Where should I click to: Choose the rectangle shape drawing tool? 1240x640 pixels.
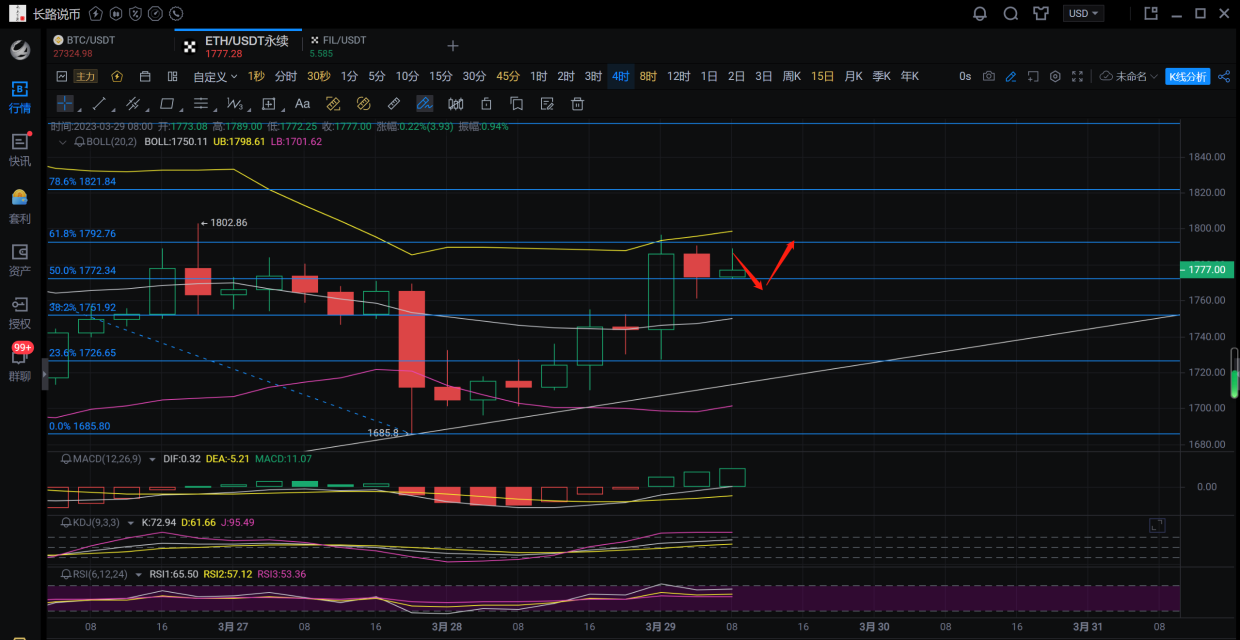tap(167, 104)
